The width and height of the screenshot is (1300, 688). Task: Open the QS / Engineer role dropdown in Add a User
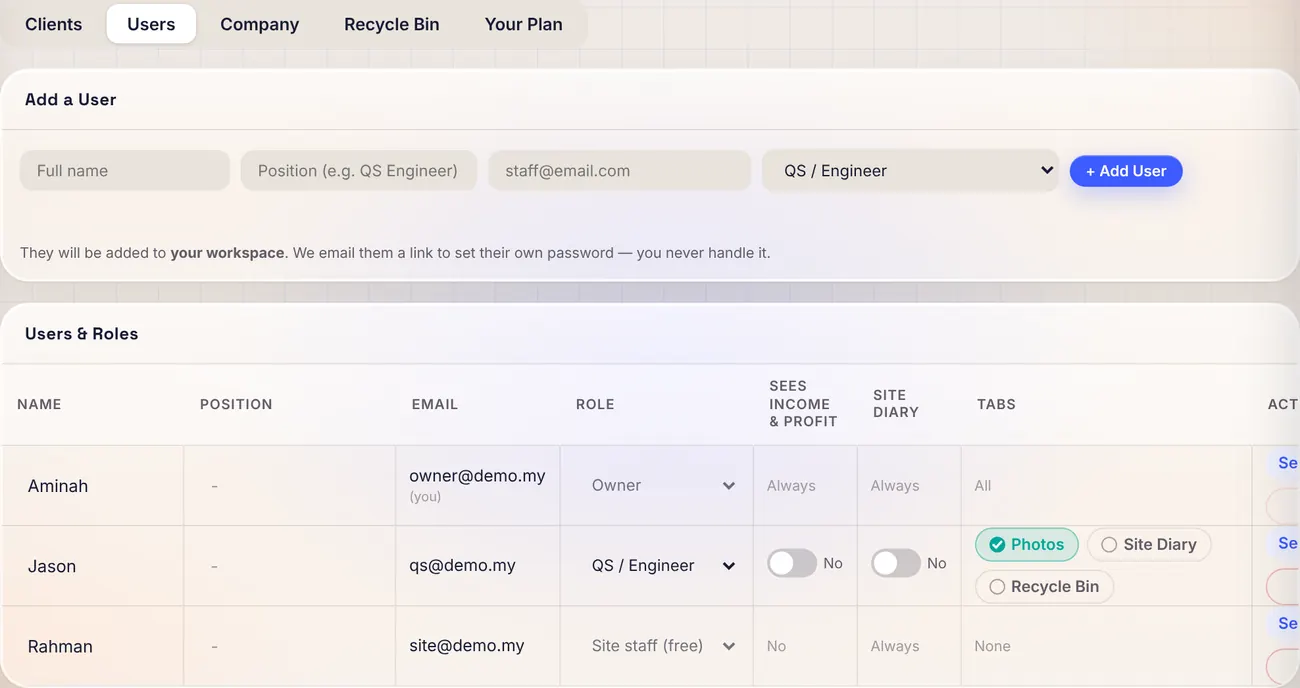[x=910, y=170]
